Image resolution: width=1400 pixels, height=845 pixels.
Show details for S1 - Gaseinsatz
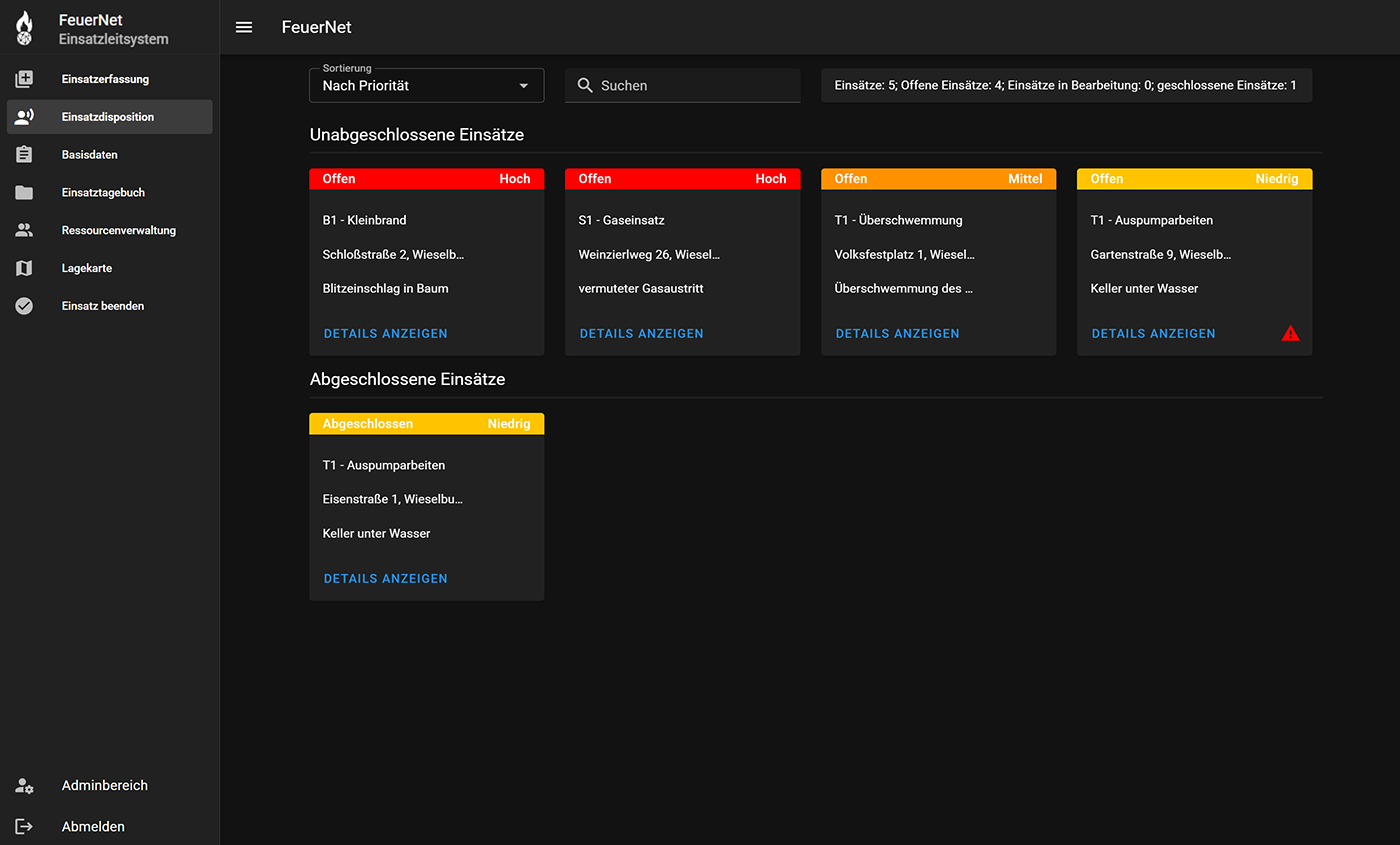641,334
